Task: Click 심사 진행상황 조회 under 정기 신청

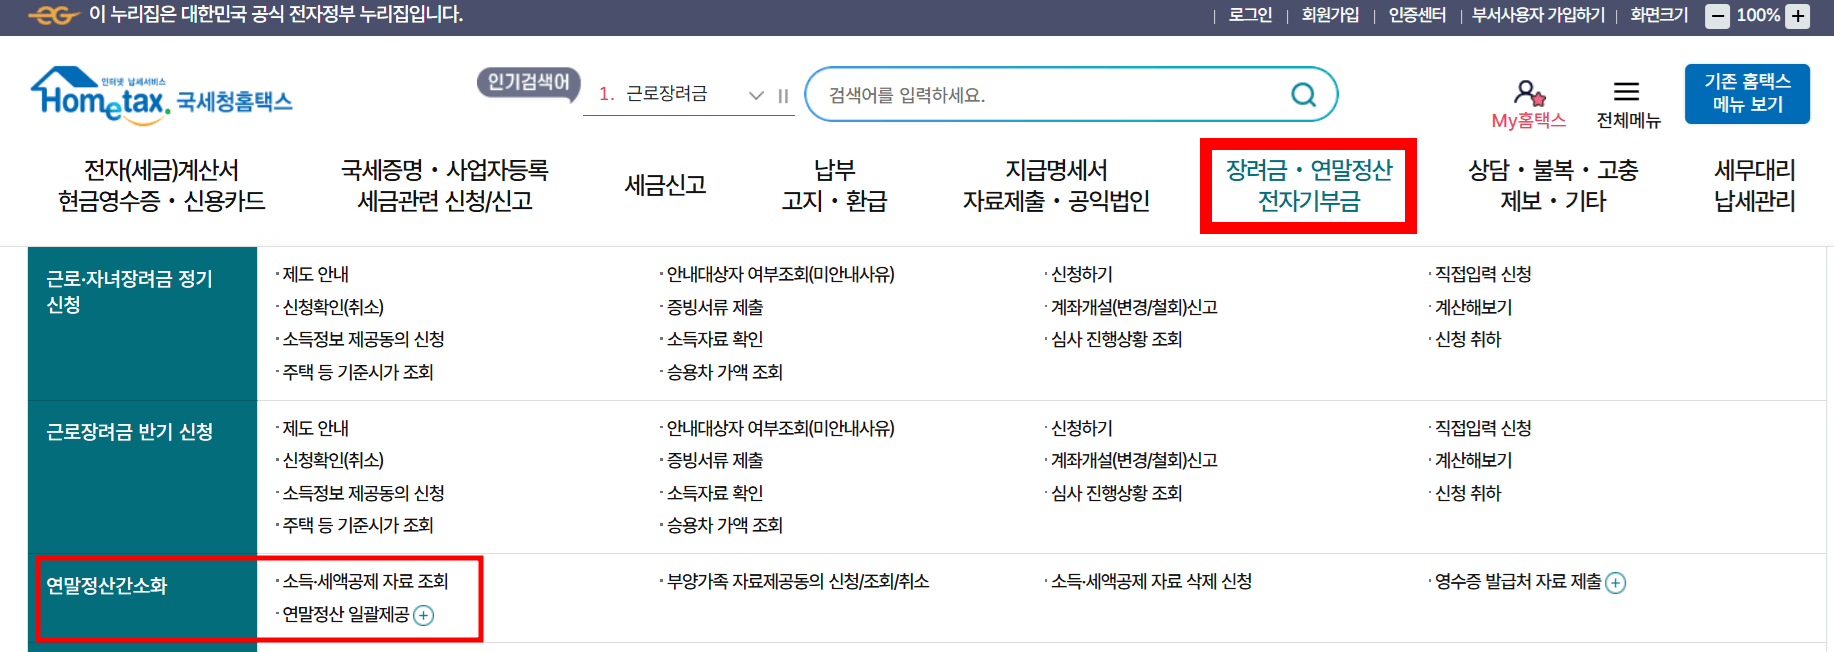Action: tap(1116, 339)
